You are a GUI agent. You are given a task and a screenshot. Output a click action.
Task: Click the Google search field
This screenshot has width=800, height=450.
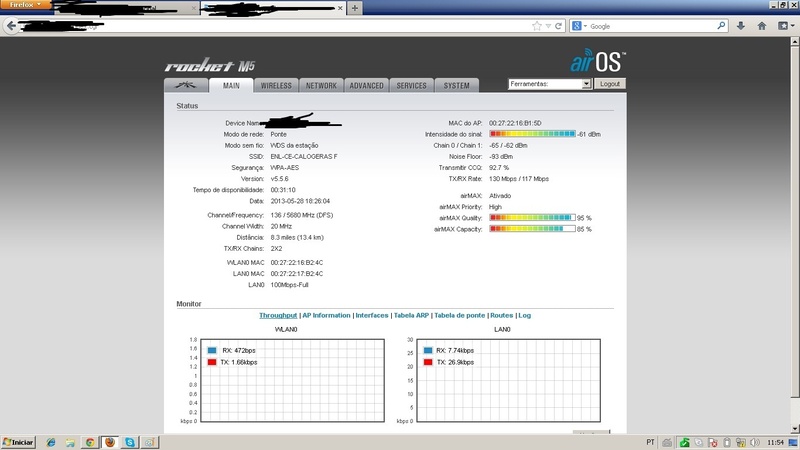[x=652, y=26]
